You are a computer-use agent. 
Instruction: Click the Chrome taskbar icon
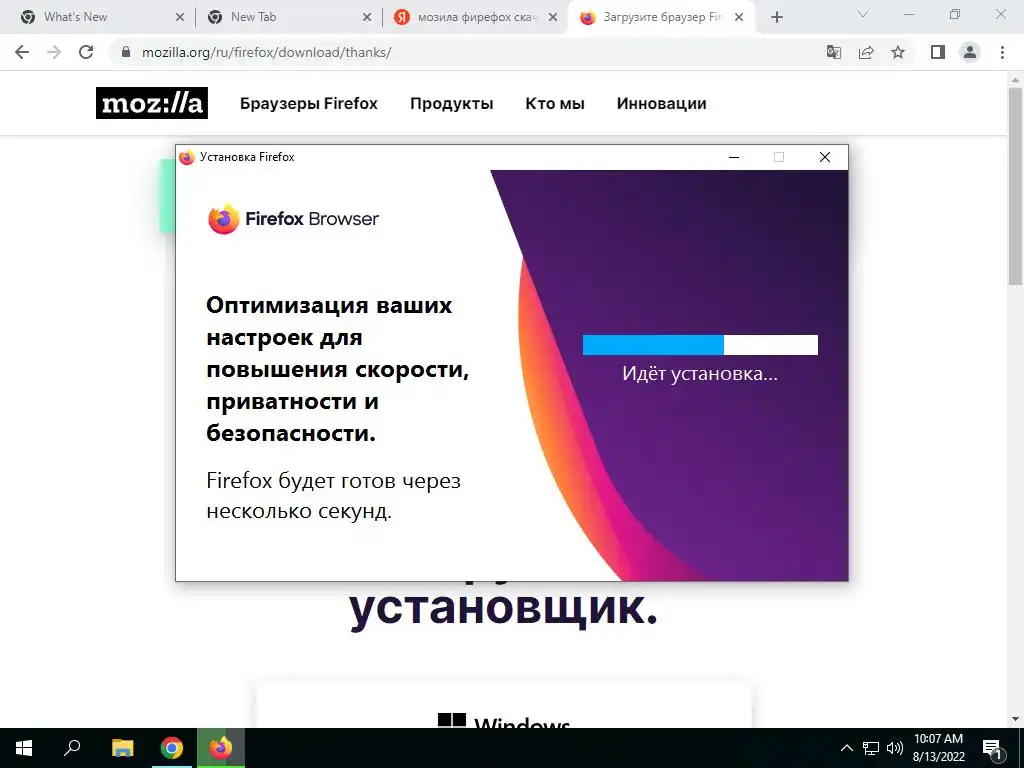(x=172, y=748)
